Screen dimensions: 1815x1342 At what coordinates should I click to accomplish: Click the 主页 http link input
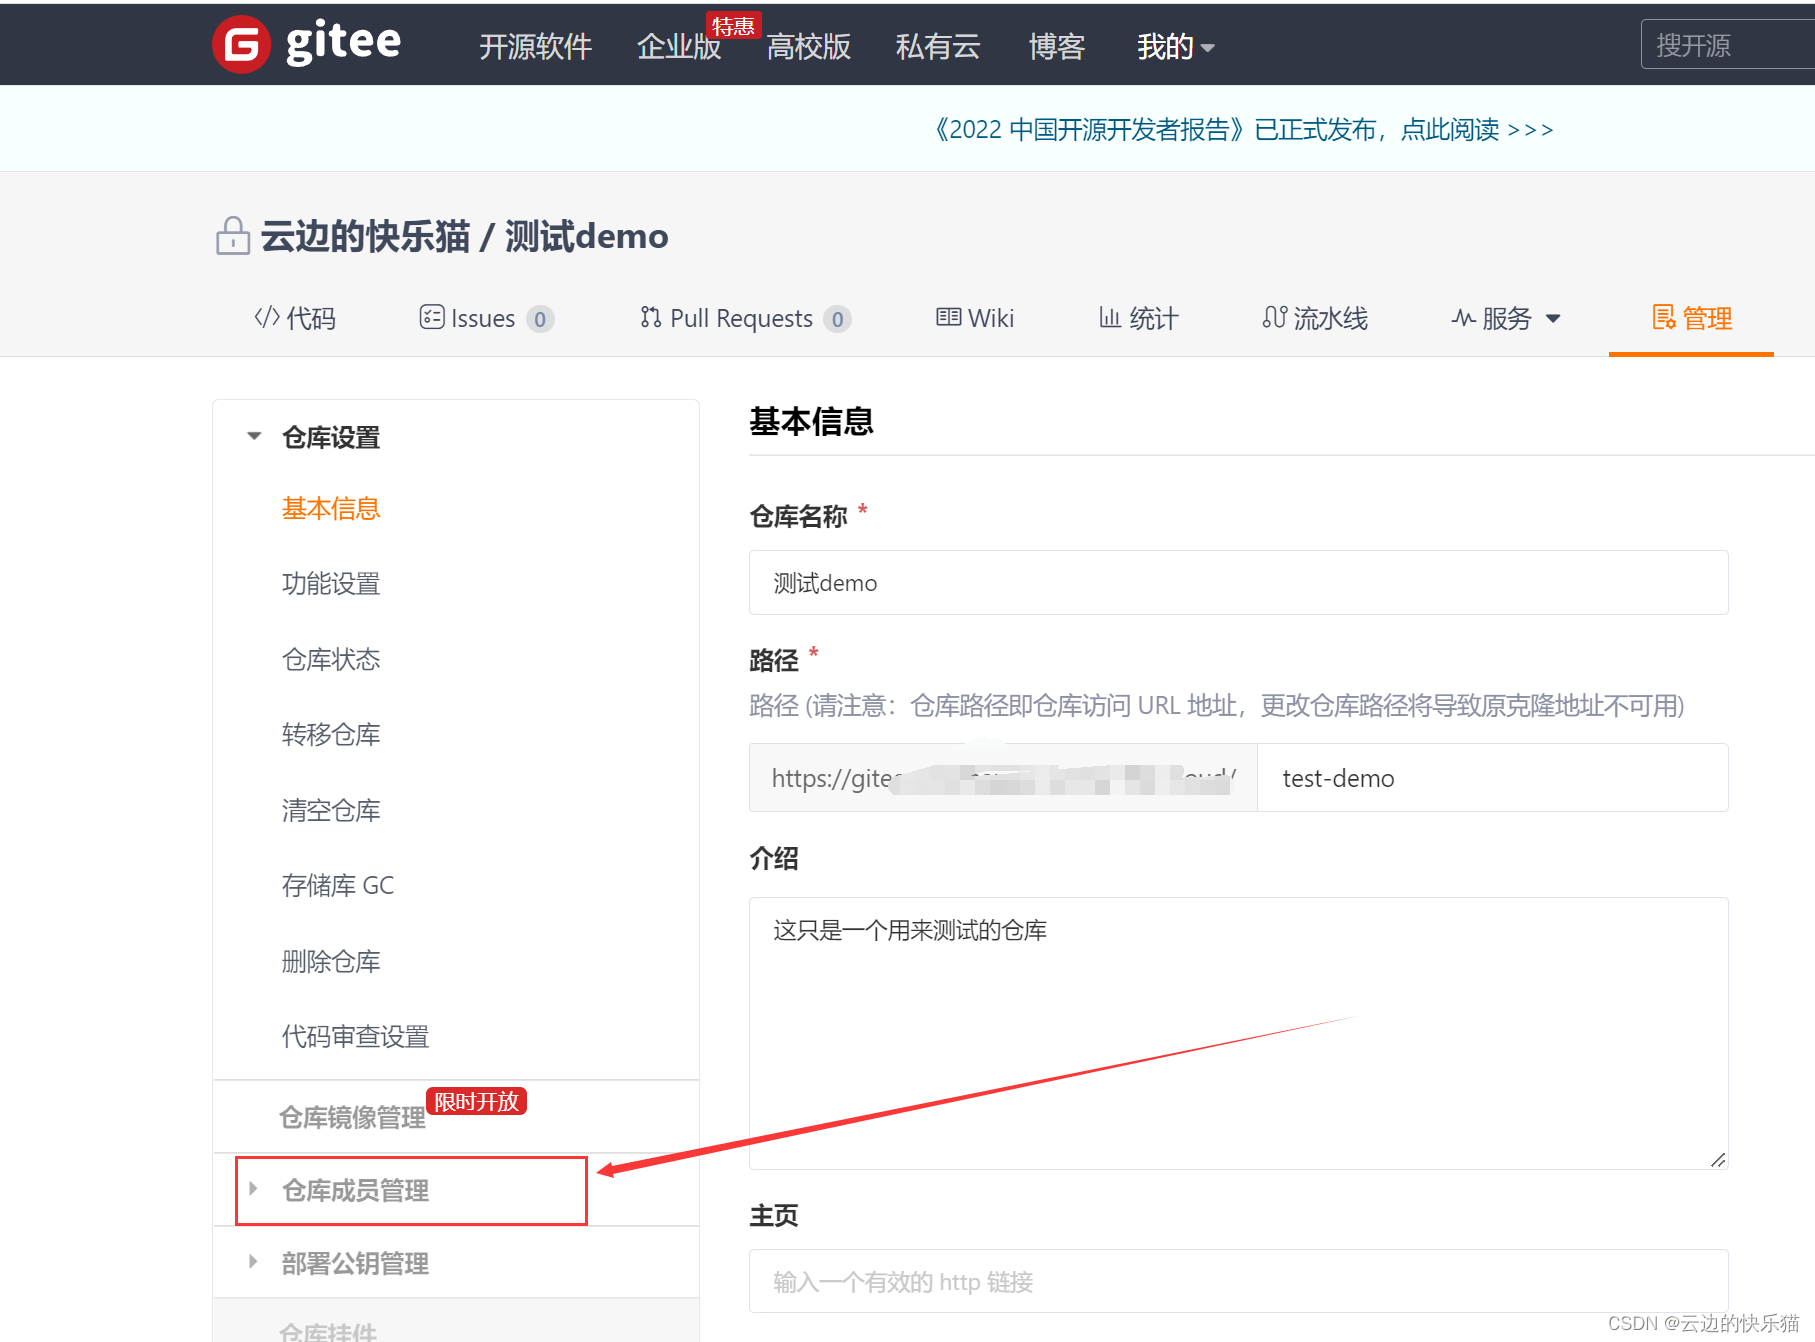(x=1238, y=1281)
